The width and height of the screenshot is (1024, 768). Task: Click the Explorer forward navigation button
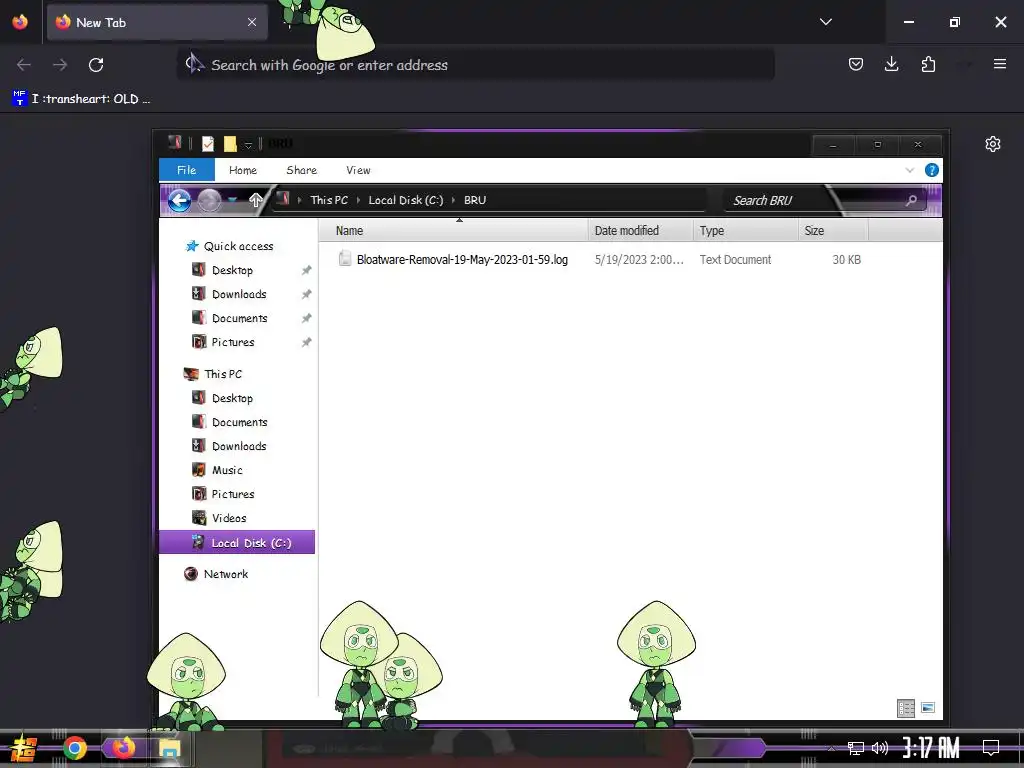pos(209,200)
